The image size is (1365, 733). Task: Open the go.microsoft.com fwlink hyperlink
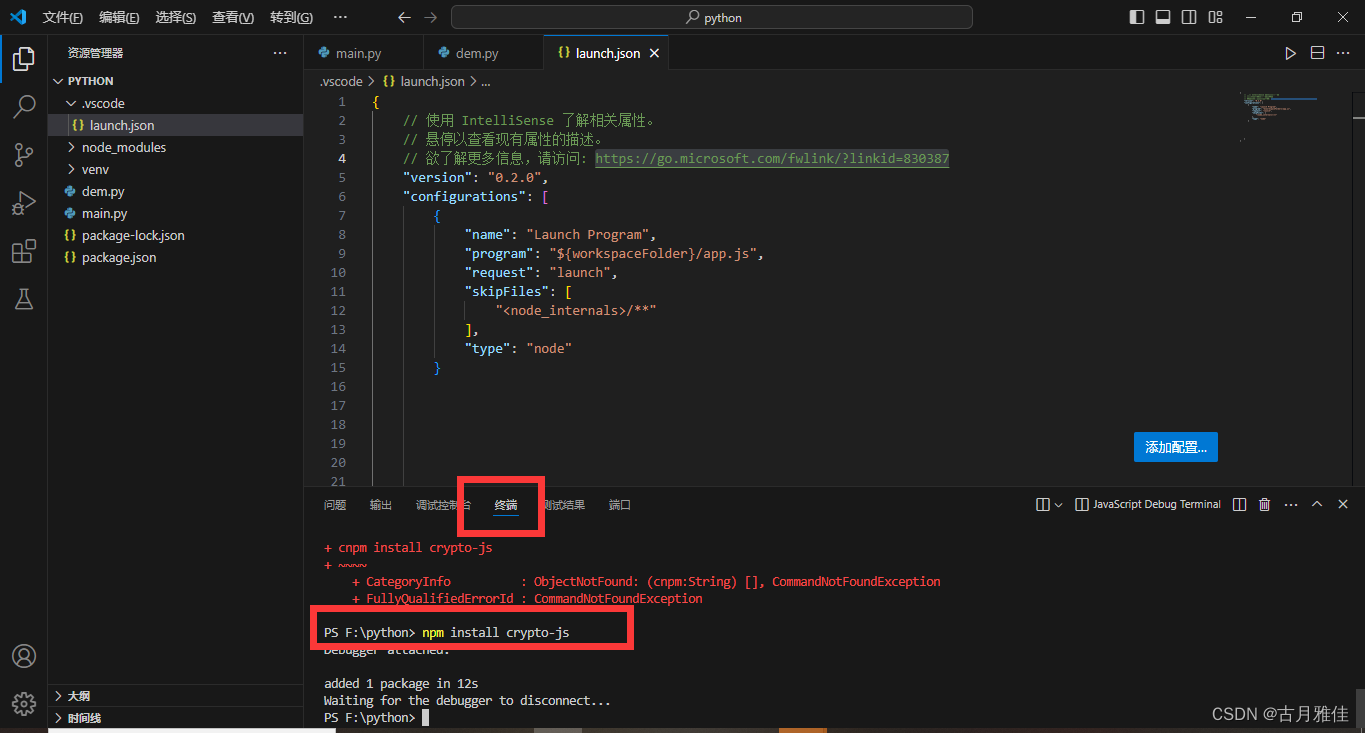click(771, 158)
